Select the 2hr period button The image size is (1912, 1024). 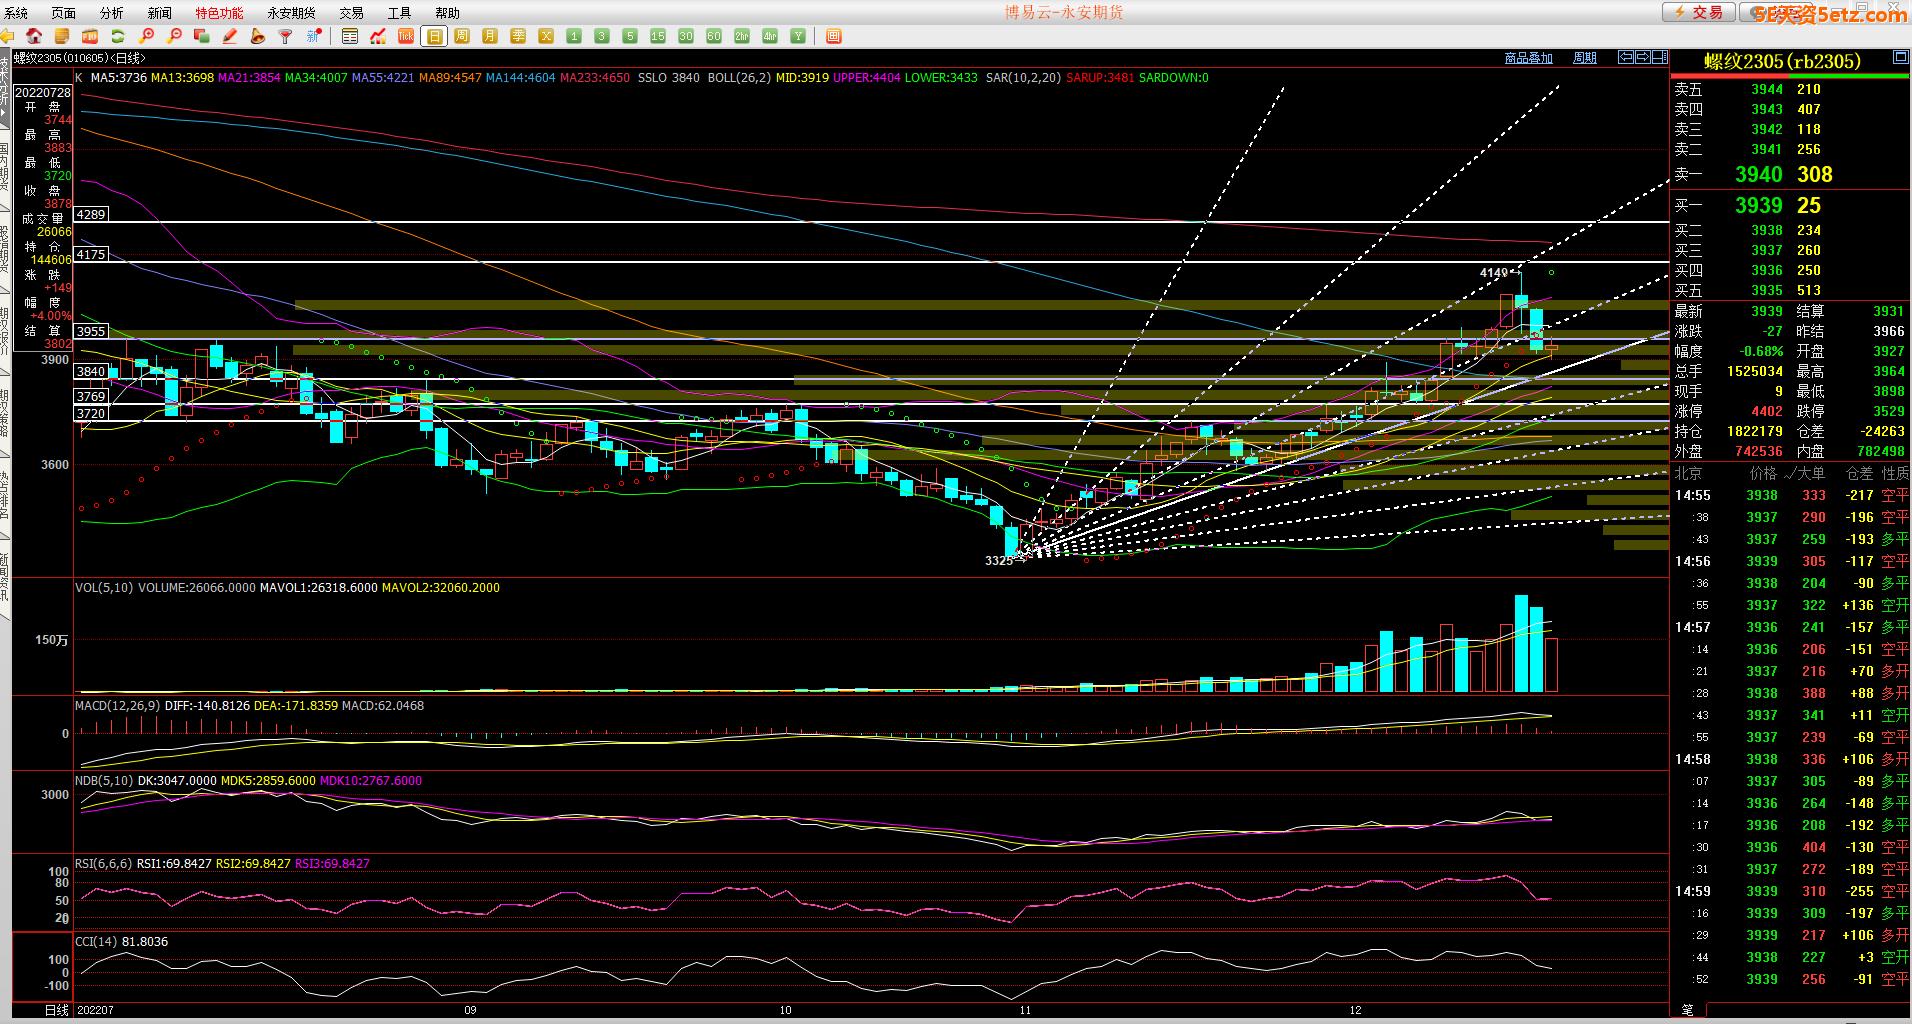[x=742, y=36]
